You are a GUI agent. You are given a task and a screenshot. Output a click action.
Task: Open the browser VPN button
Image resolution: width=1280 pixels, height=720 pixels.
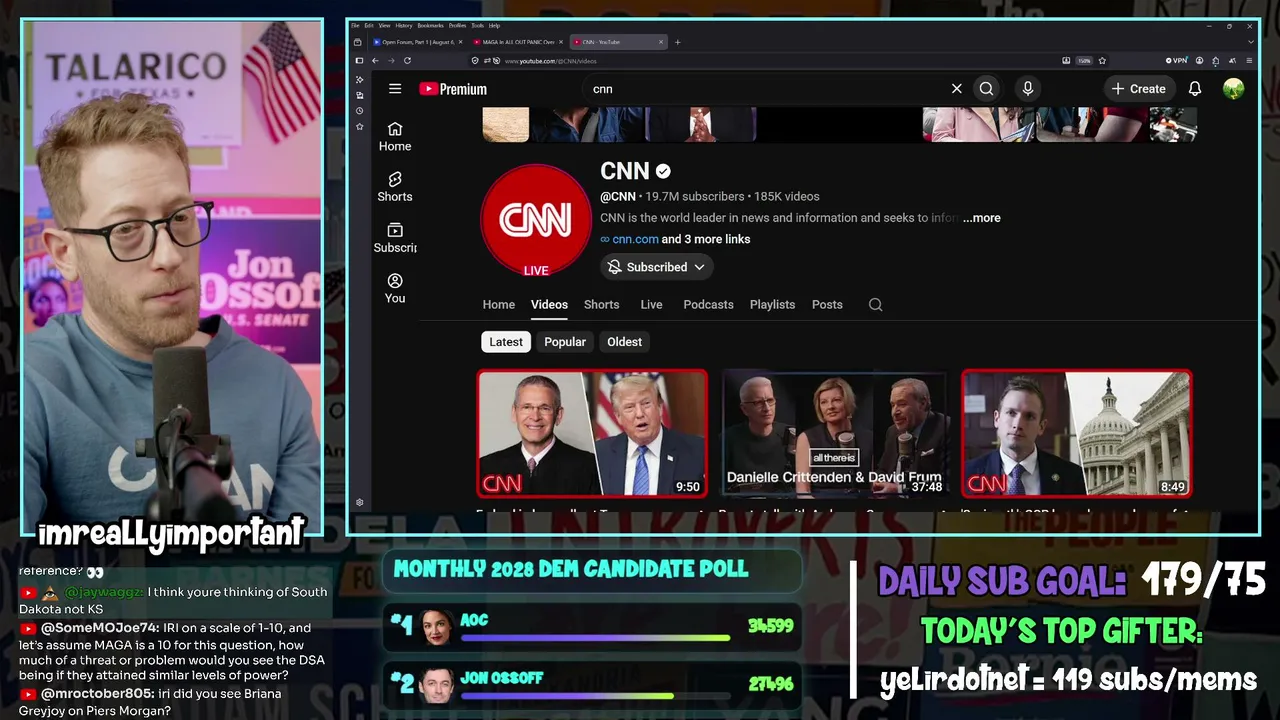coord(1176,61)
